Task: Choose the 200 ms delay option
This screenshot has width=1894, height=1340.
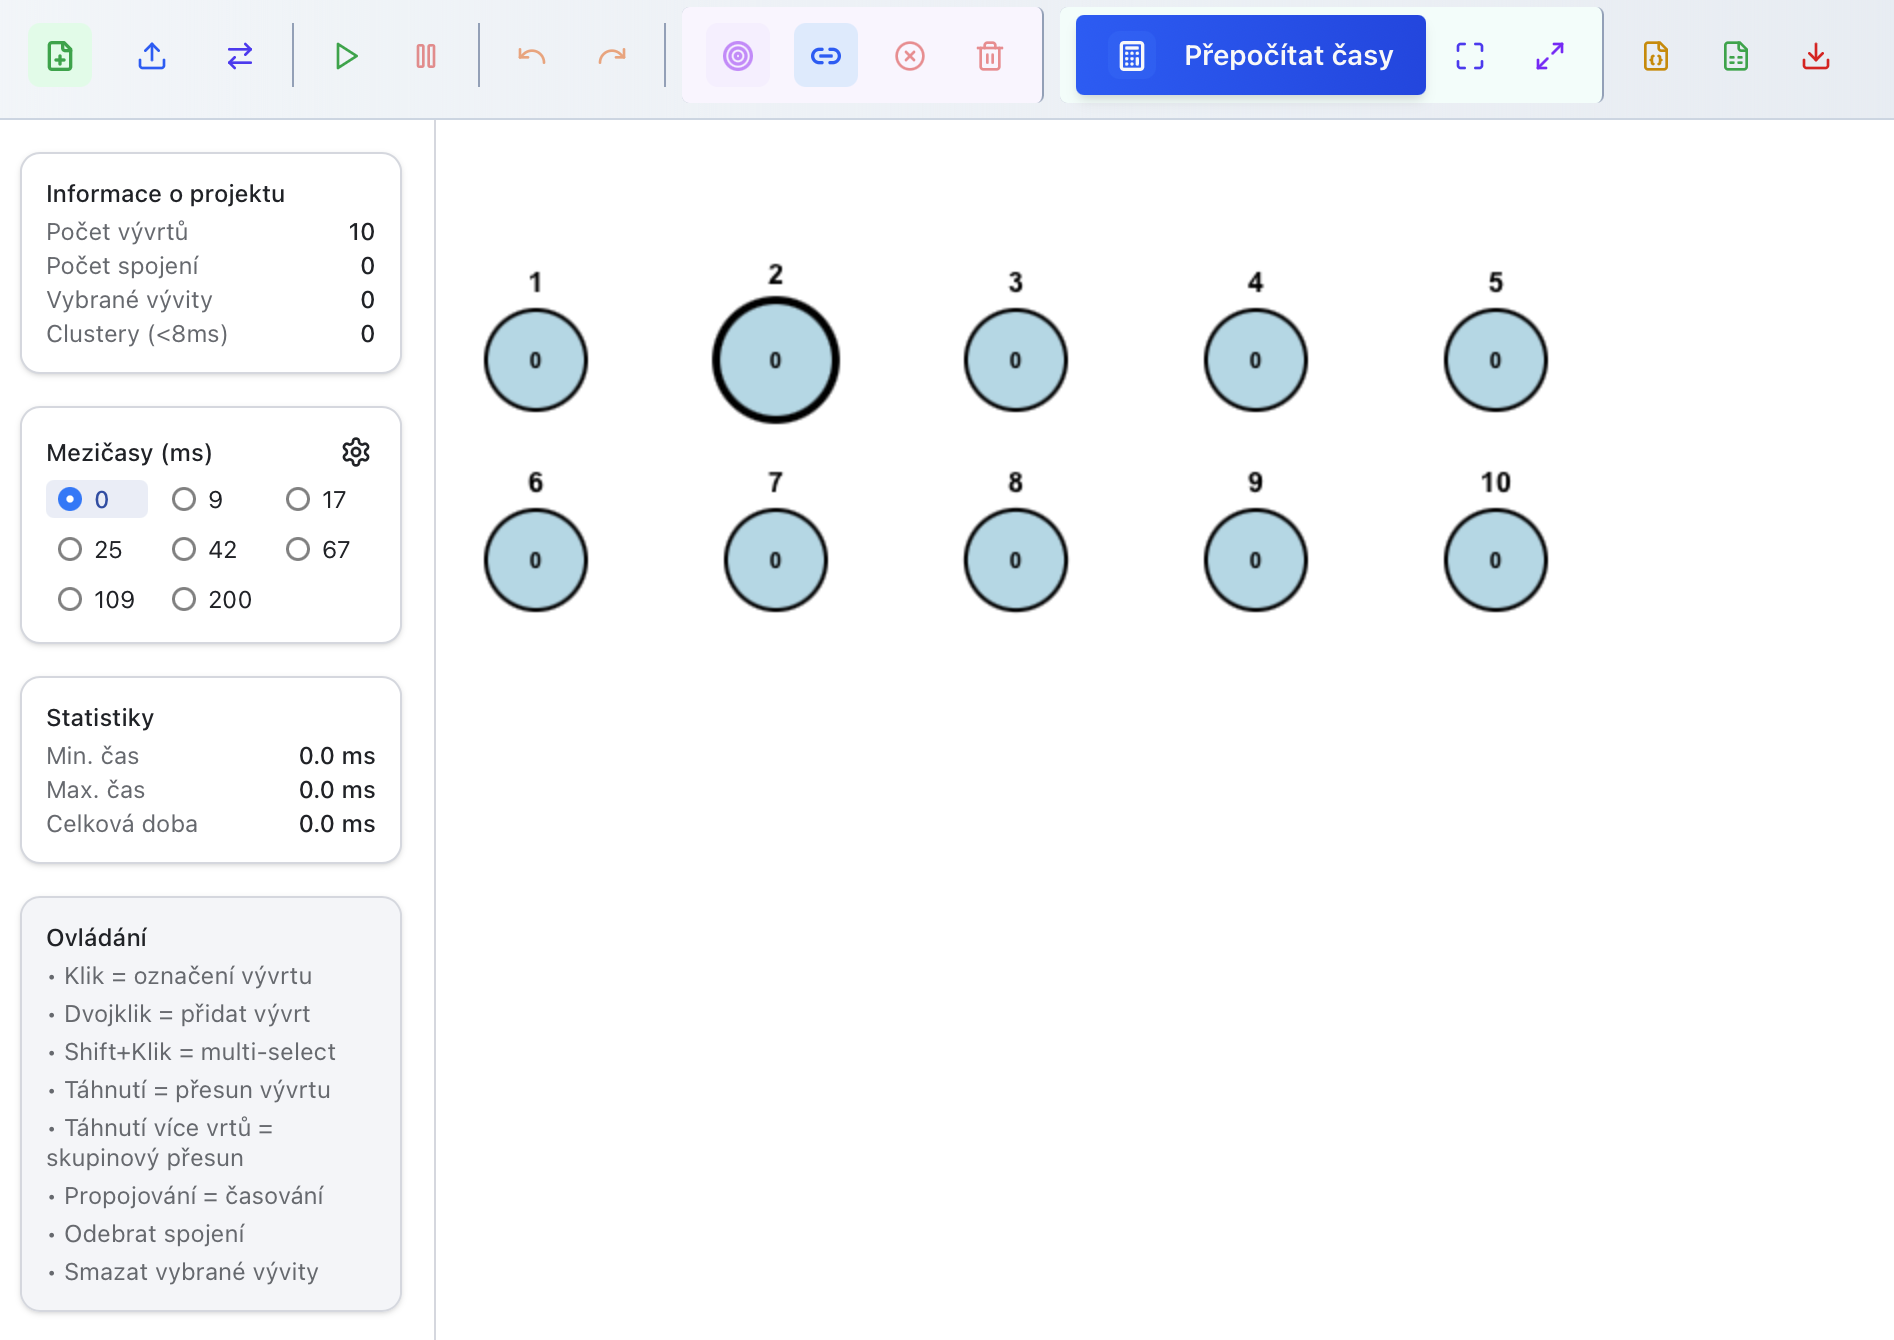Action: pos(184,599)
